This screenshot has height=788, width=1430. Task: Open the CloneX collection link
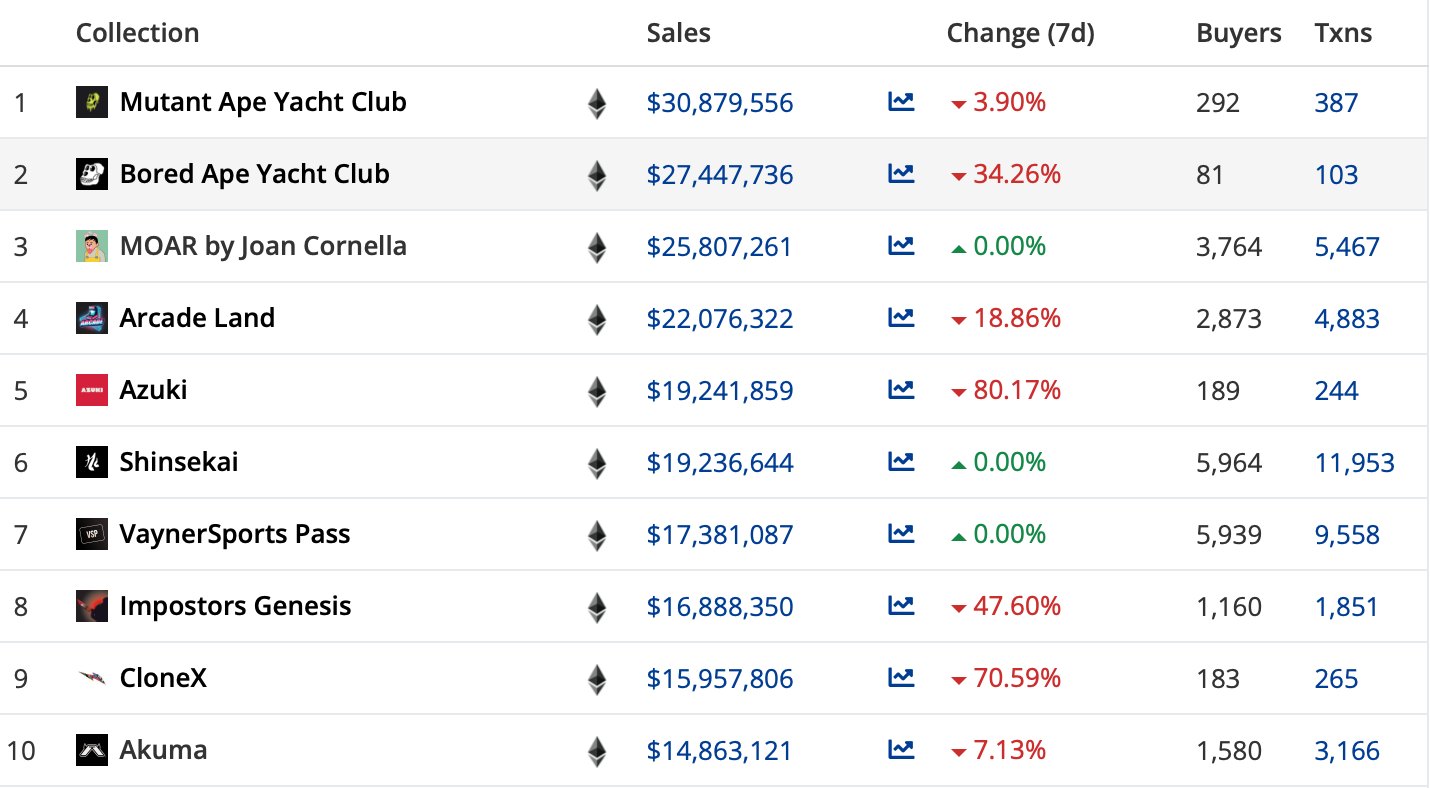(x=164, y=678)
